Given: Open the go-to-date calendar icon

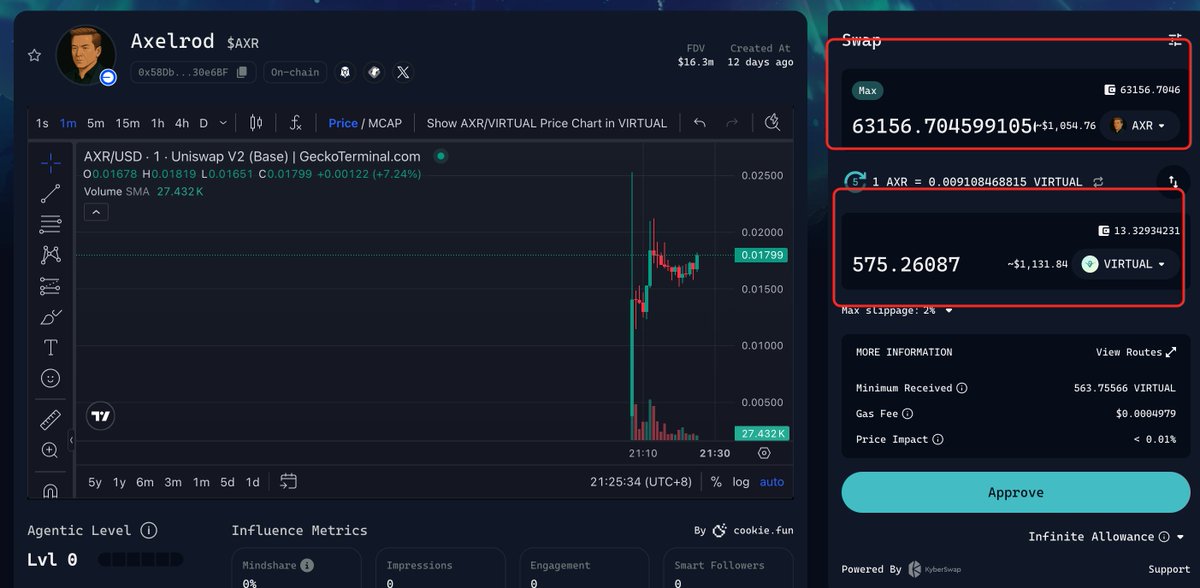Looking at the screenshot, I should click(x=288, y=482).
